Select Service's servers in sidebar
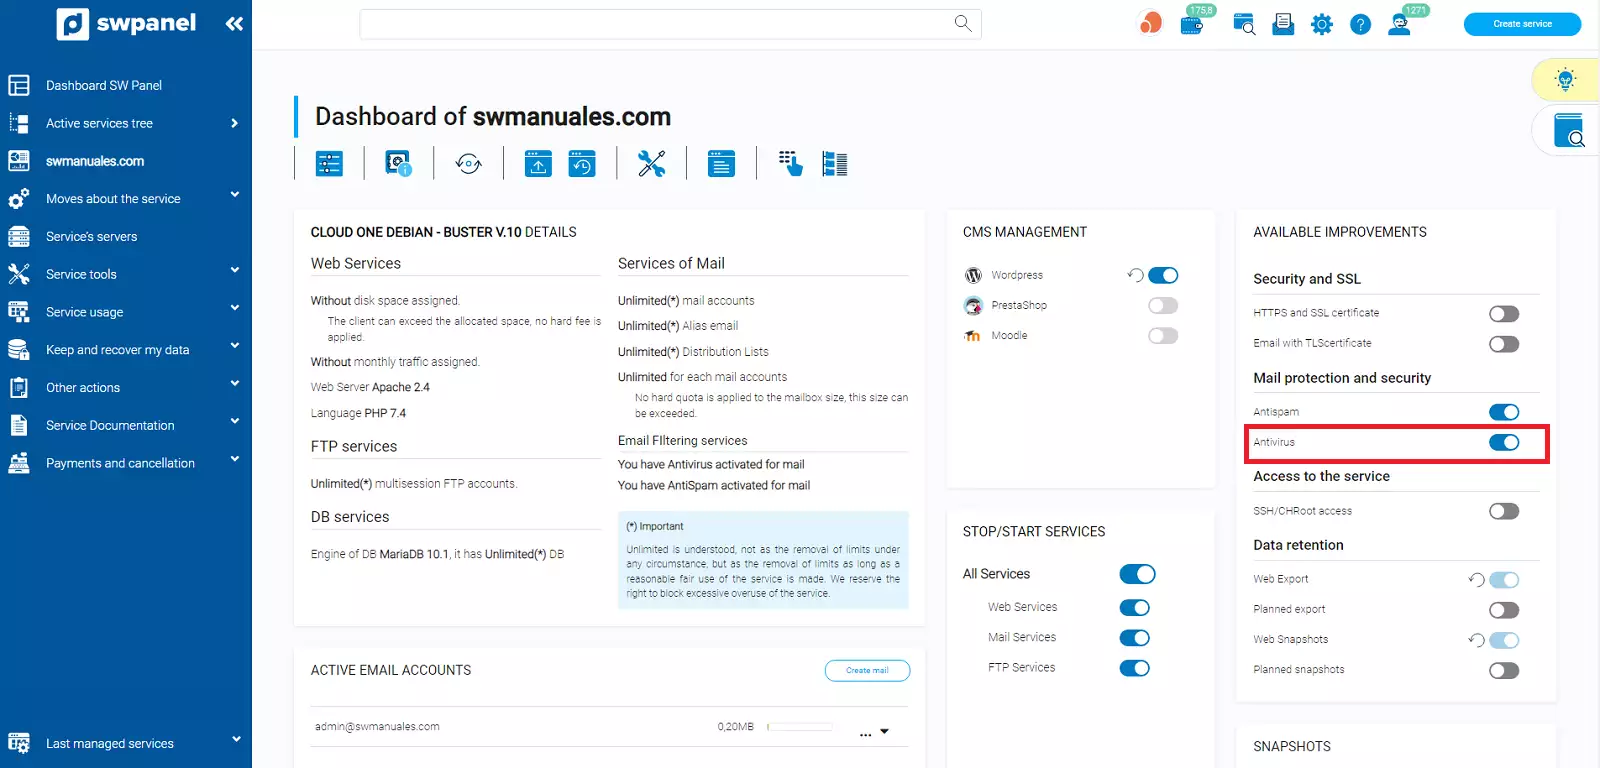1600x768 pixels. pos(92,237)
